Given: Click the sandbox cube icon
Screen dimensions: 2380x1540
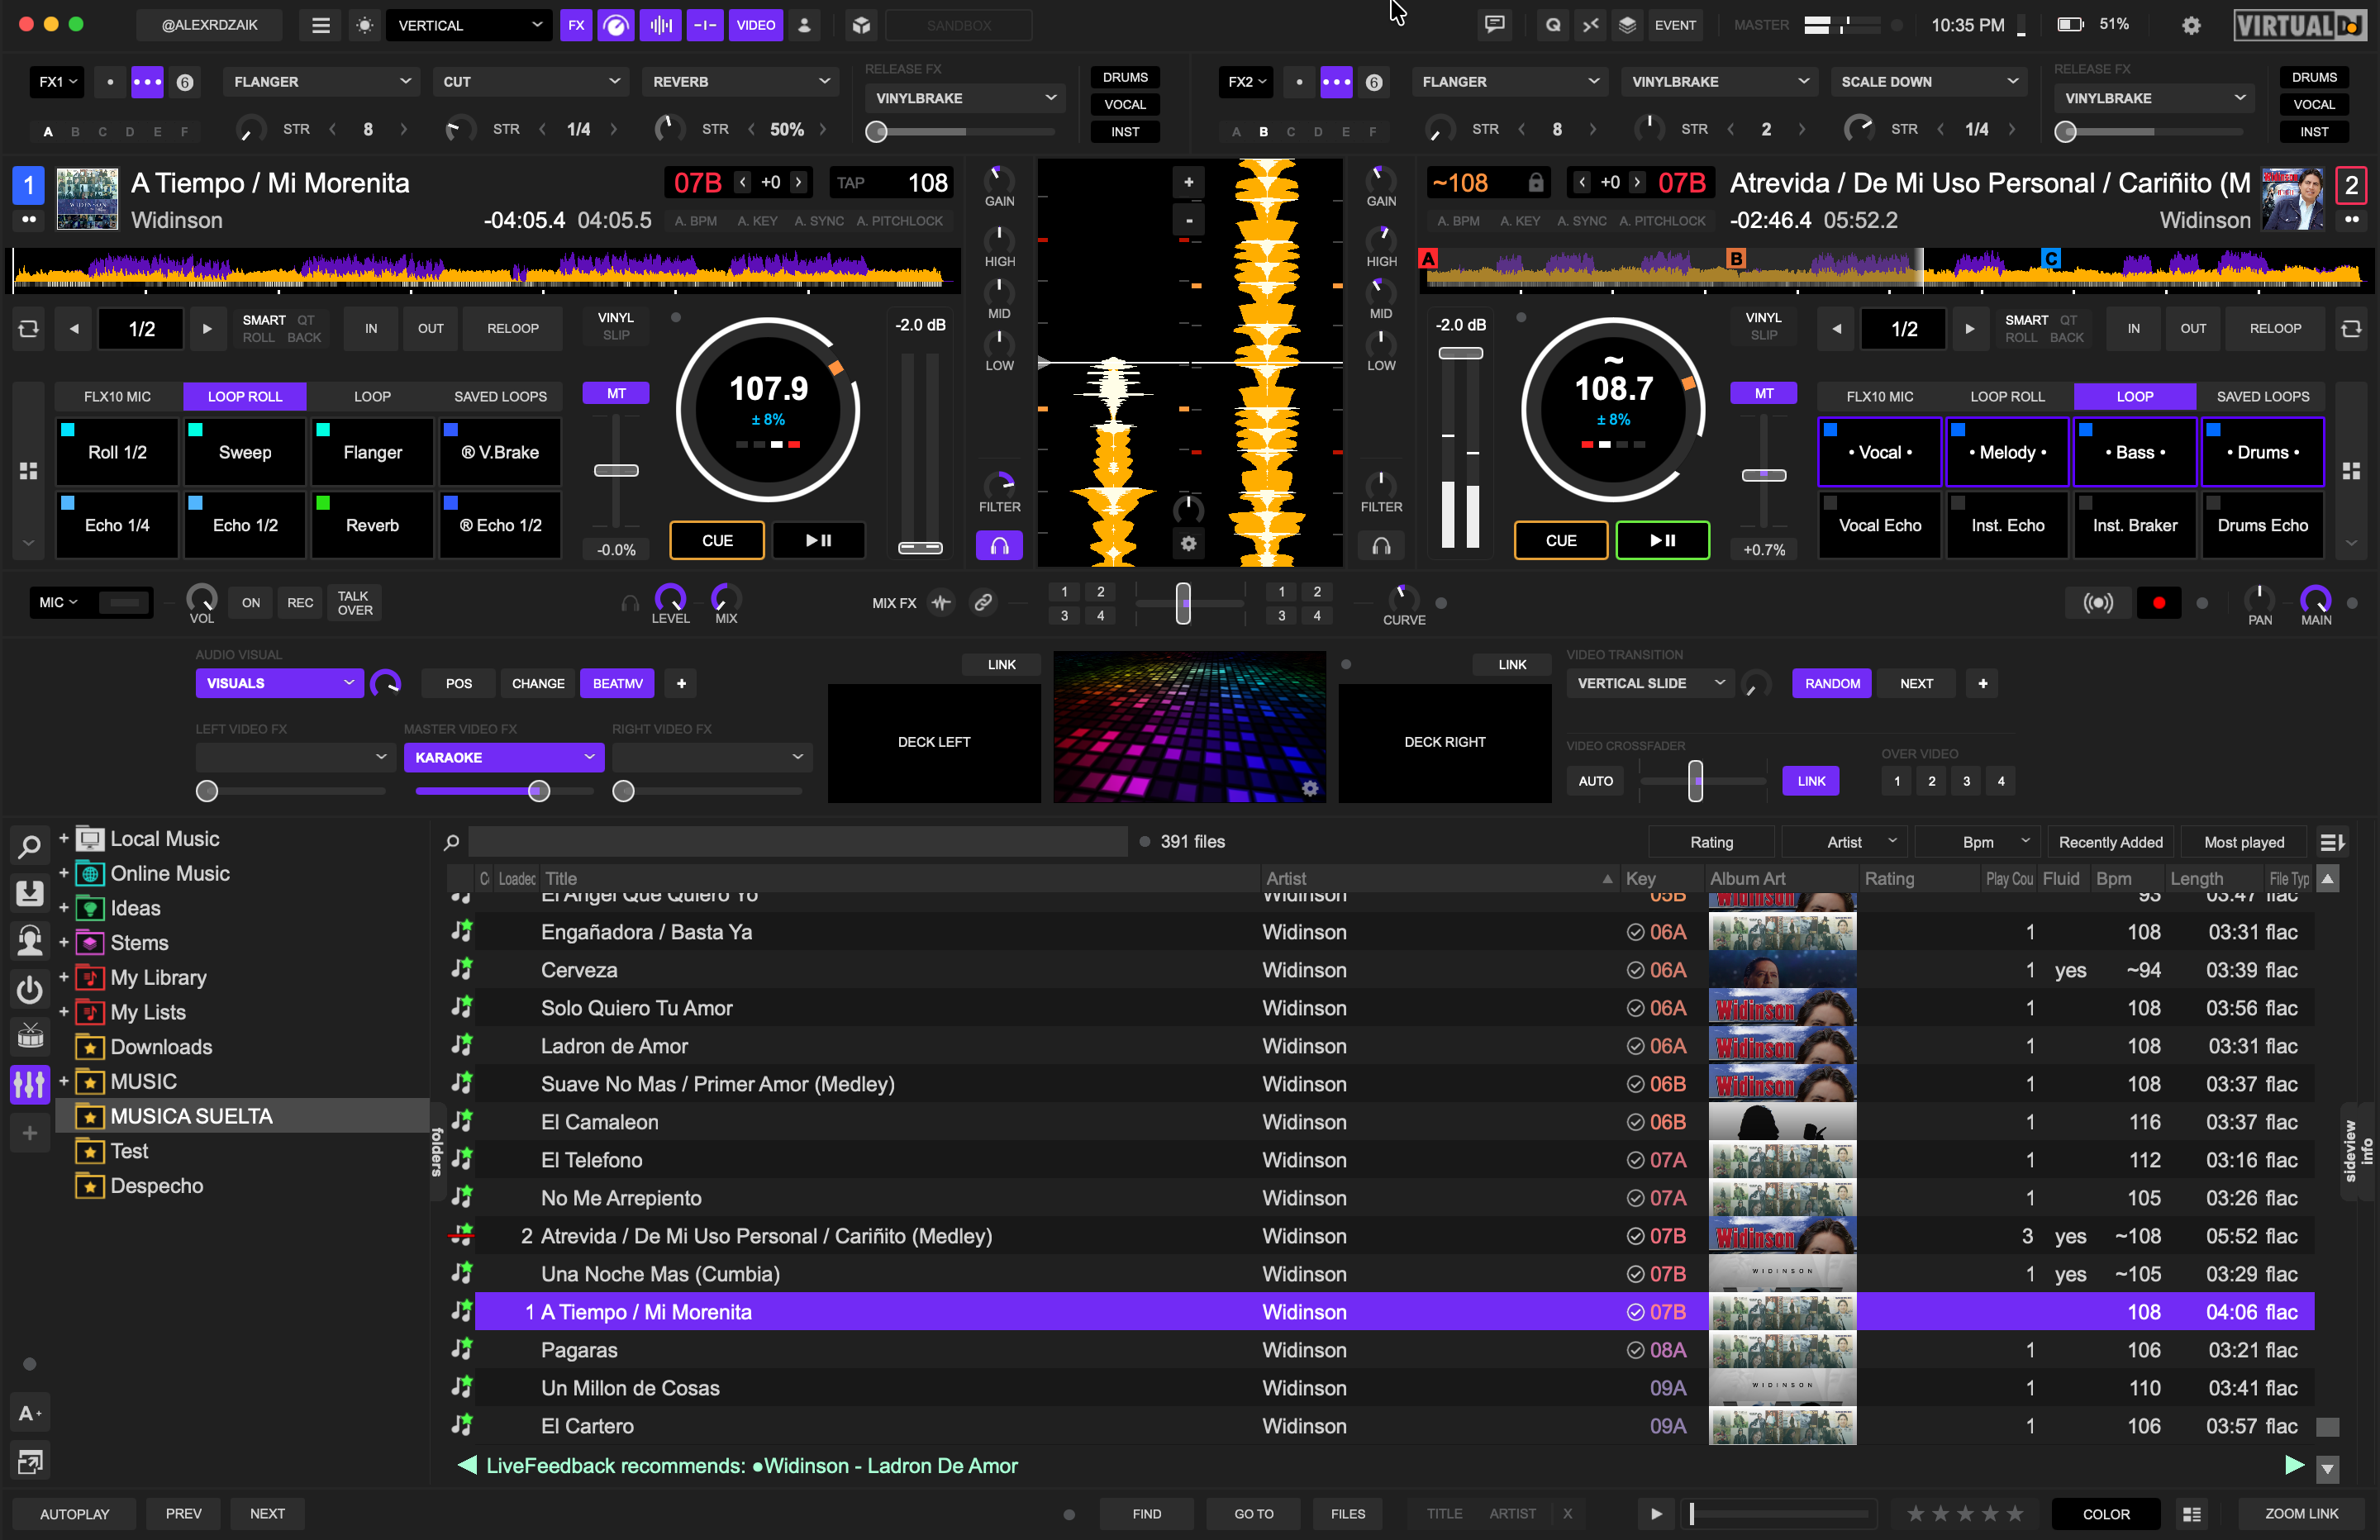Looking at the screenshot, I should tap(861, 25).
